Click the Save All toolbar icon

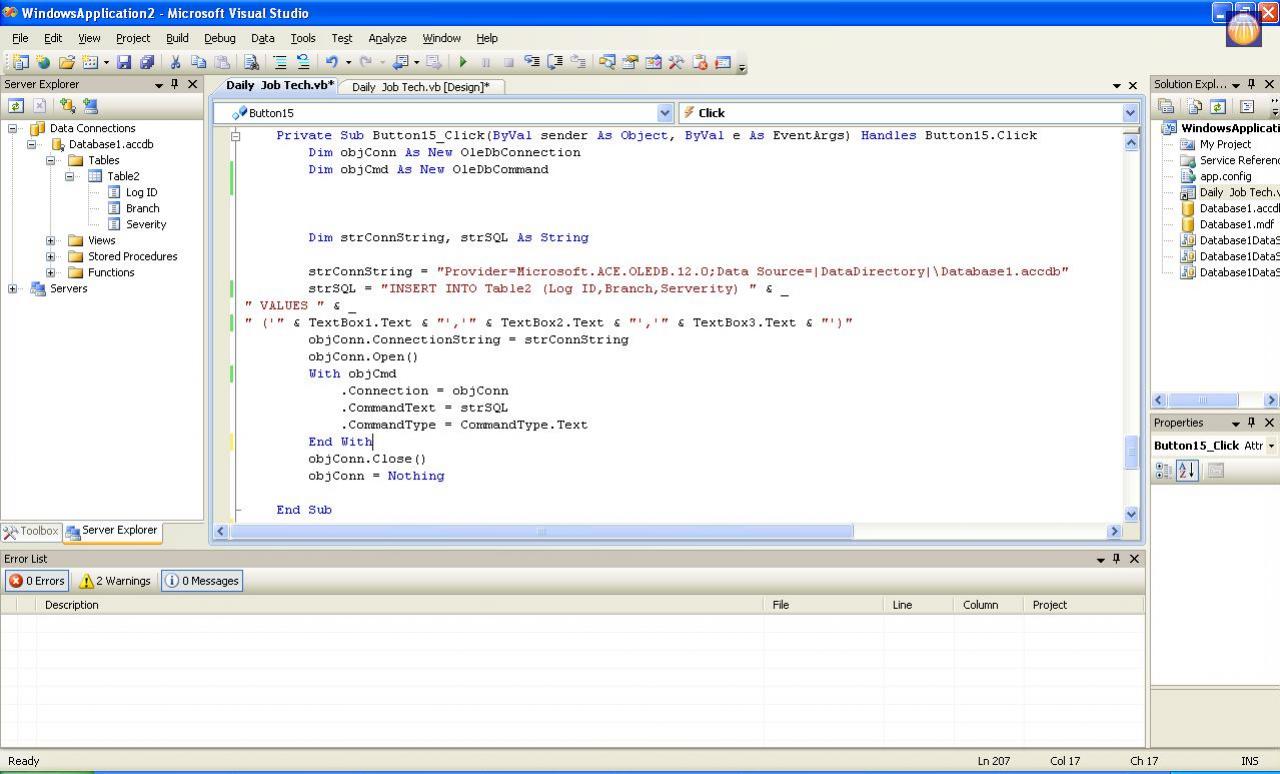tap(146, 62)
